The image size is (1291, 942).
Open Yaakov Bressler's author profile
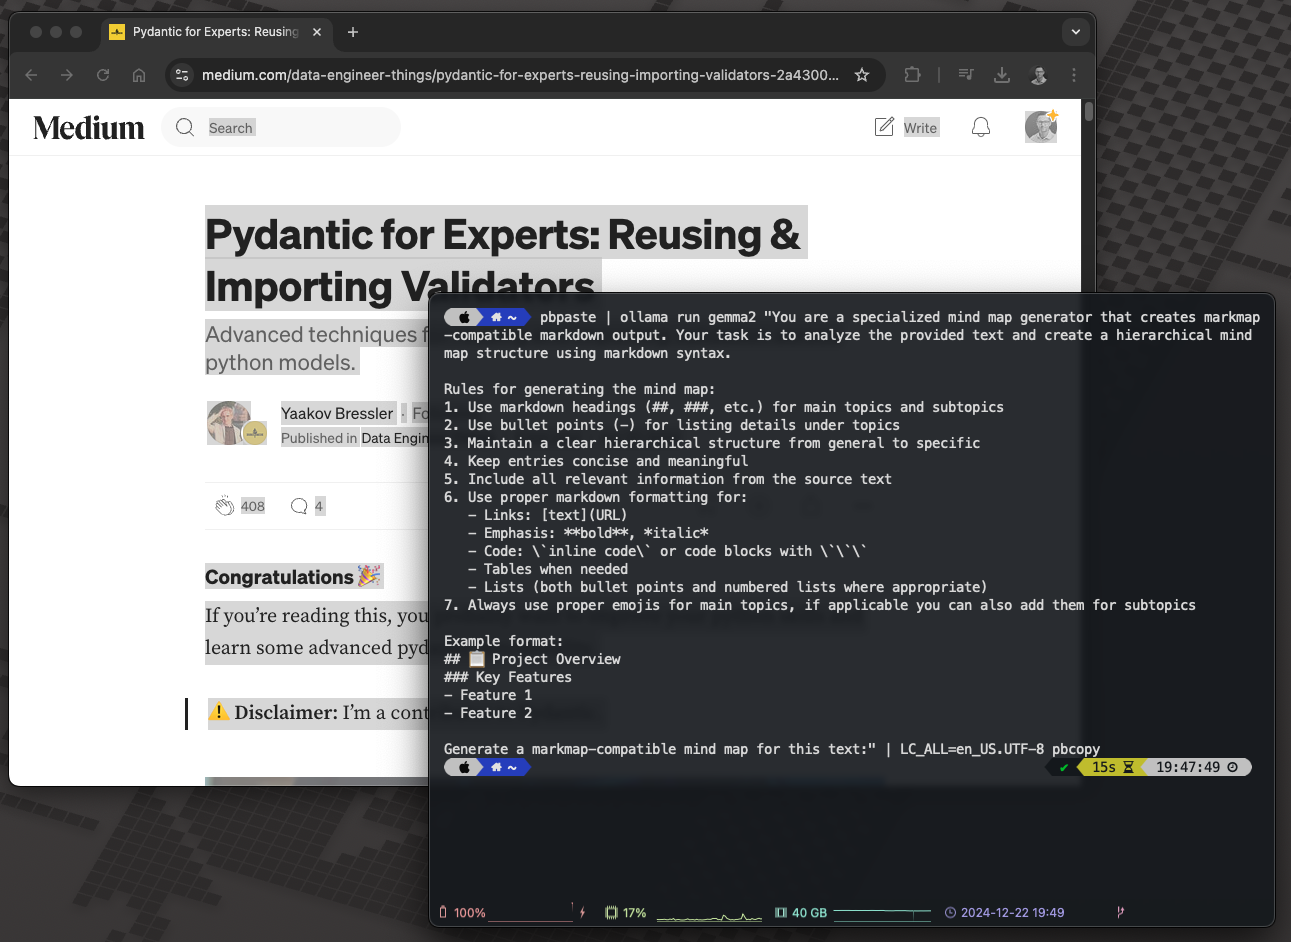click(x=337, y=413)
